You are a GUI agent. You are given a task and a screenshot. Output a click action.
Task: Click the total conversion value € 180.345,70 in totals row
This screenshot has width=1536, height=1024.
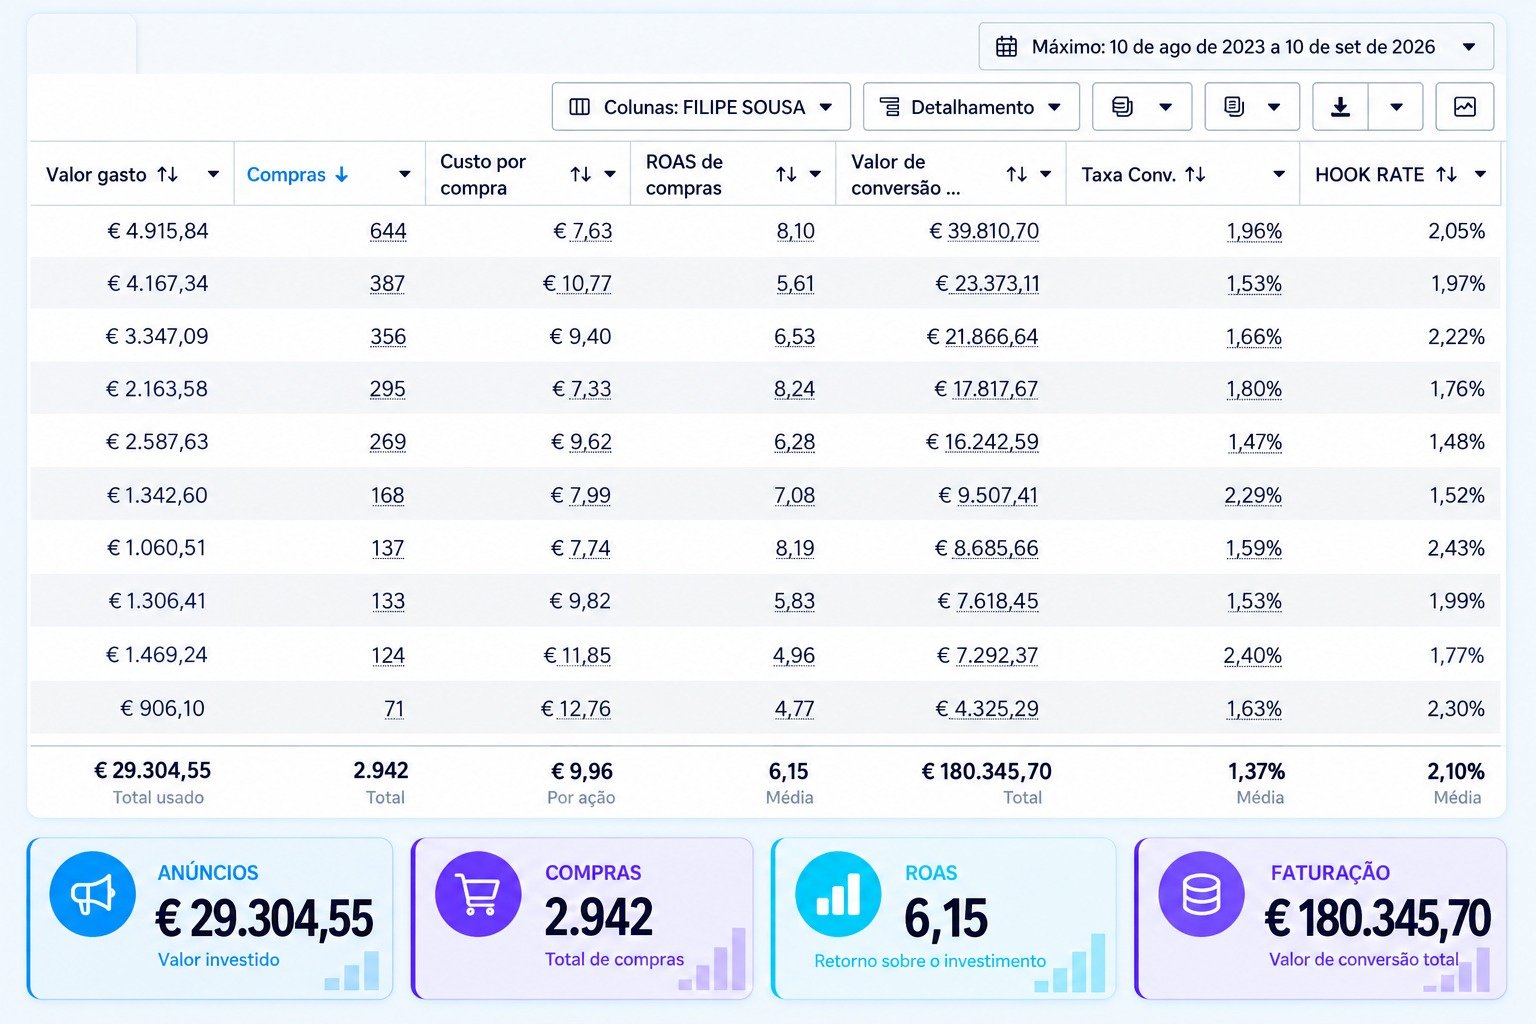987,771
